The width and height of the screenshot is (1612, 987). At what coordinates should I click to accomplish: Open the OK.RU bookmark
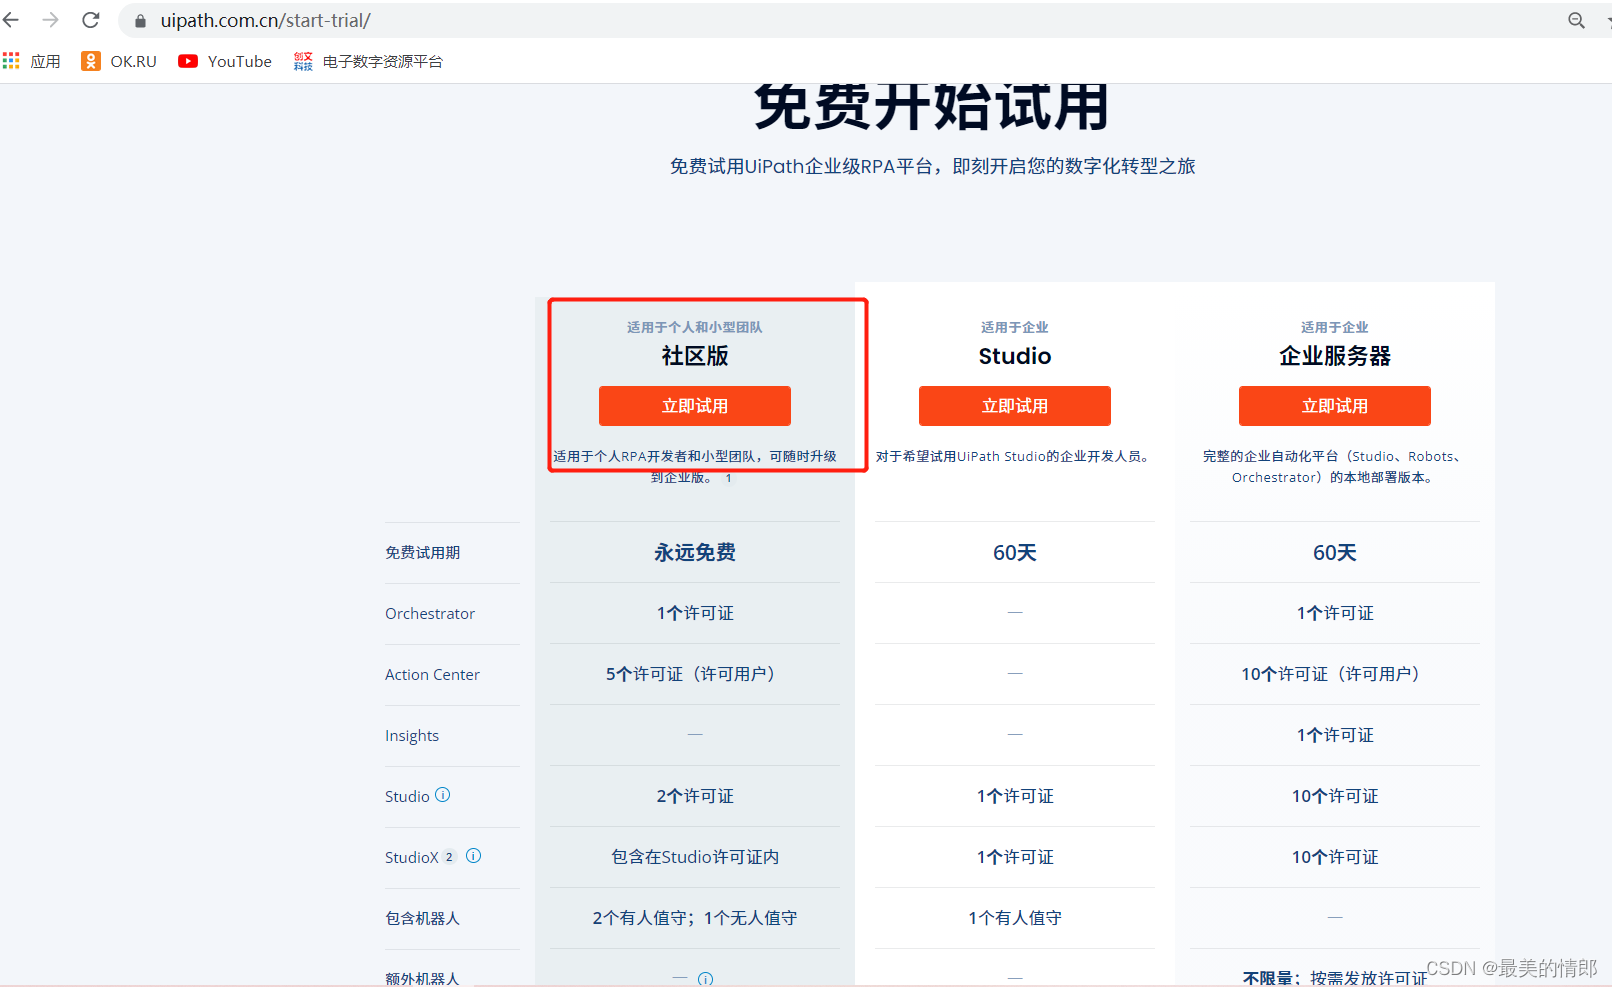pyautogui.click(x=119, y=61)
